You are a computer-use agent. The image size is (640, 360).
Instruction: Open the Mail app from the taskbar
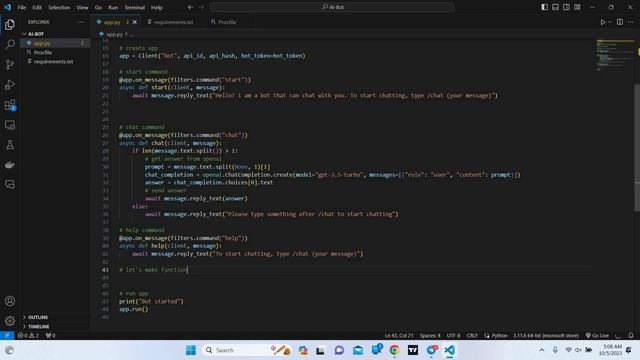pos(358,350)
